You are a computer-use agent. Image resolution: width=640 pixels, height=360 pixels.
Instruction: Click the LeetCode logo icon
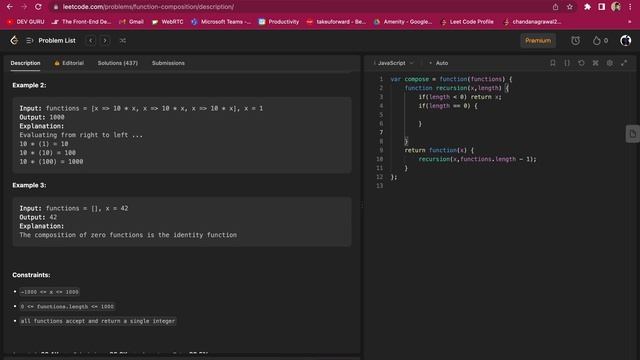14,40
